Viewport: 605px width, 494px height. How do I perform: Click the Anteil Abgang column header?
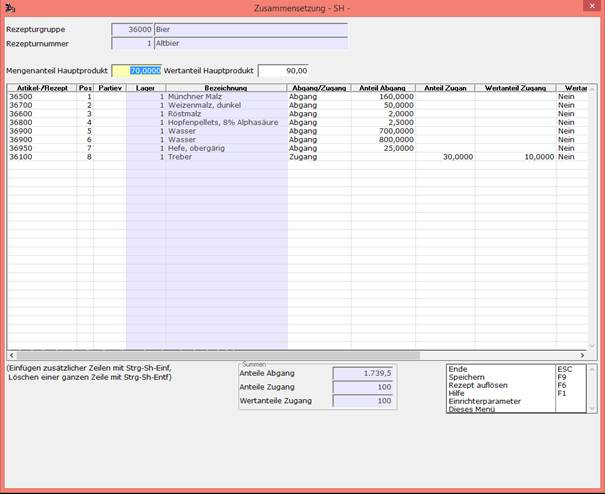click(x=383, y=88)
